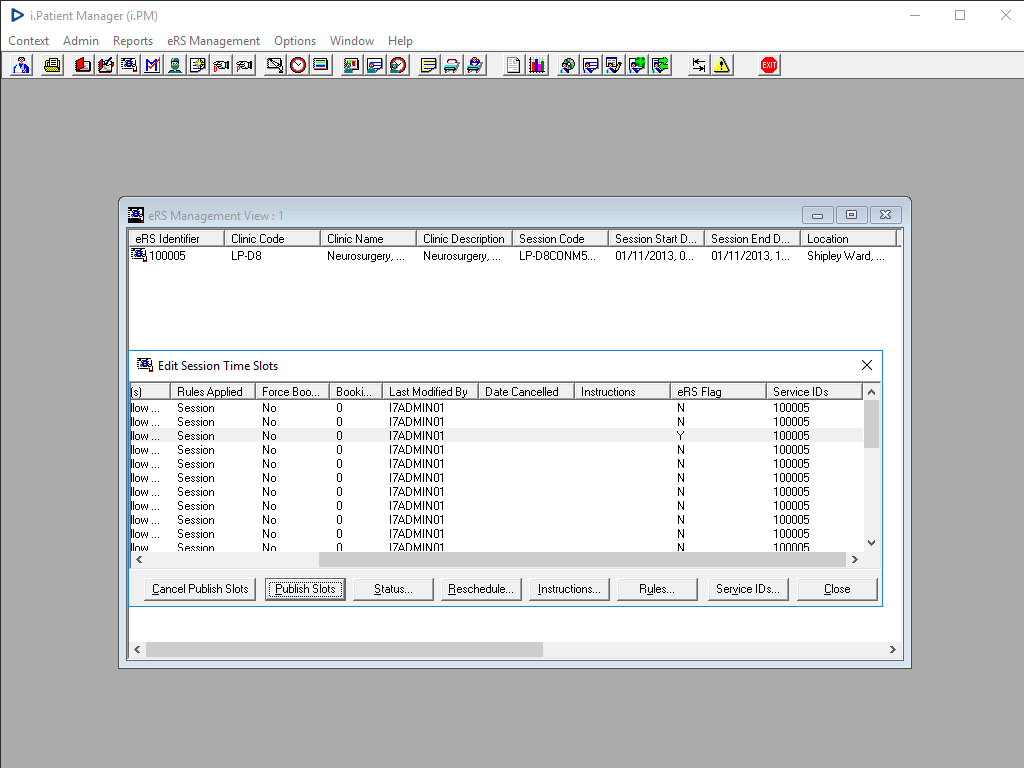Open the Window menu
This screenshot has width=1024, height=768.
pos(351,40)
